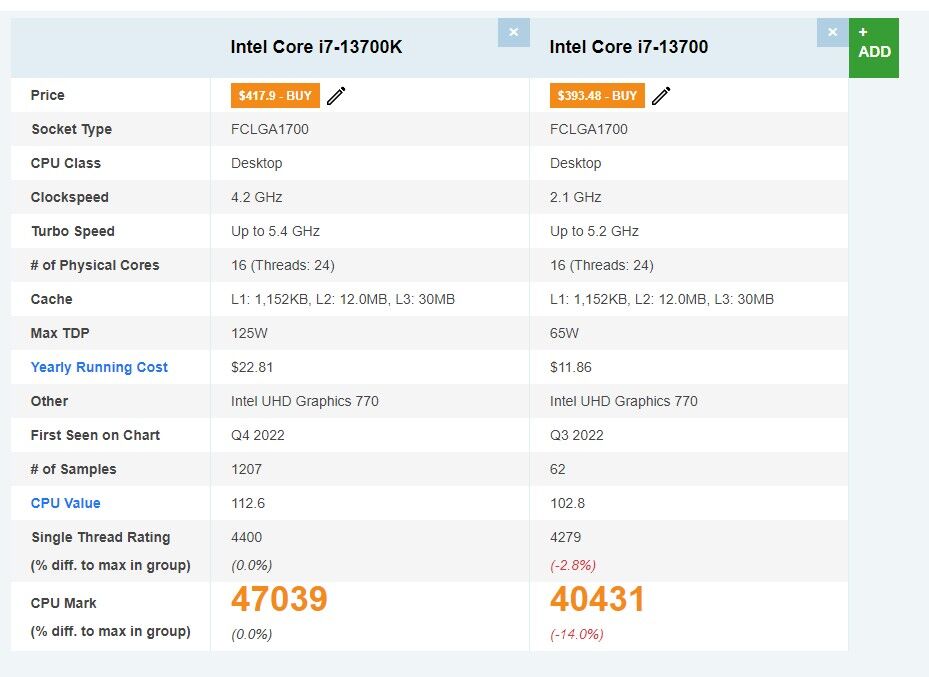Click the $22.81 yearly cost value
Image resolution: width=929 pixels, height=677 pixels.
click(252, 367)
